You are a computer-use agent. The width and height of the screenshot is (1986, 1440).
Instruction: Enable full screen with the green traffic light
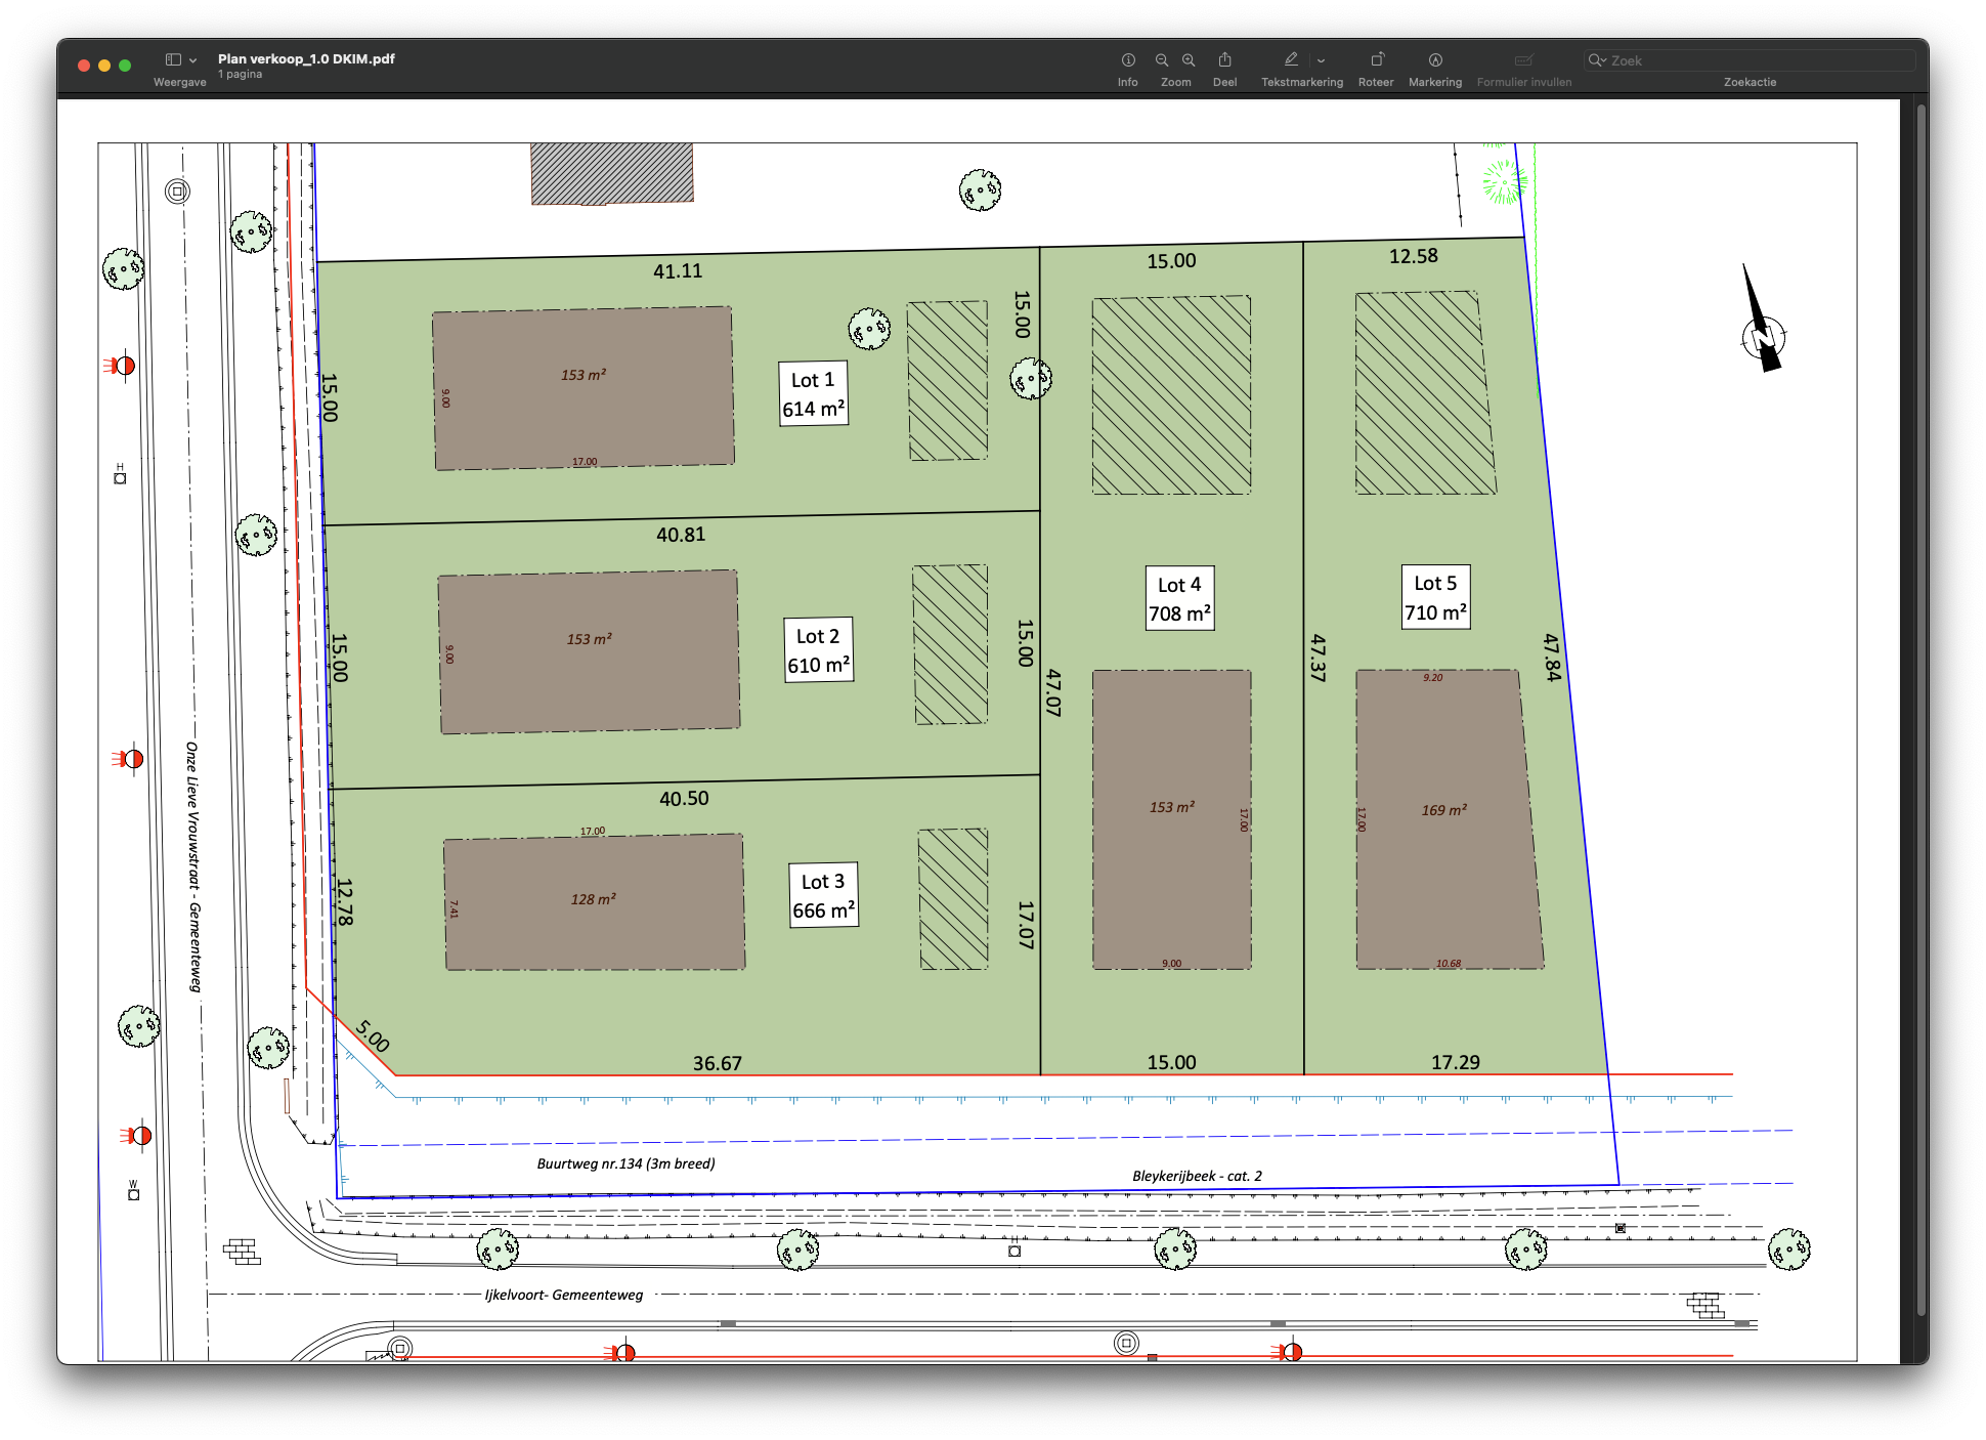coord(123,63)
